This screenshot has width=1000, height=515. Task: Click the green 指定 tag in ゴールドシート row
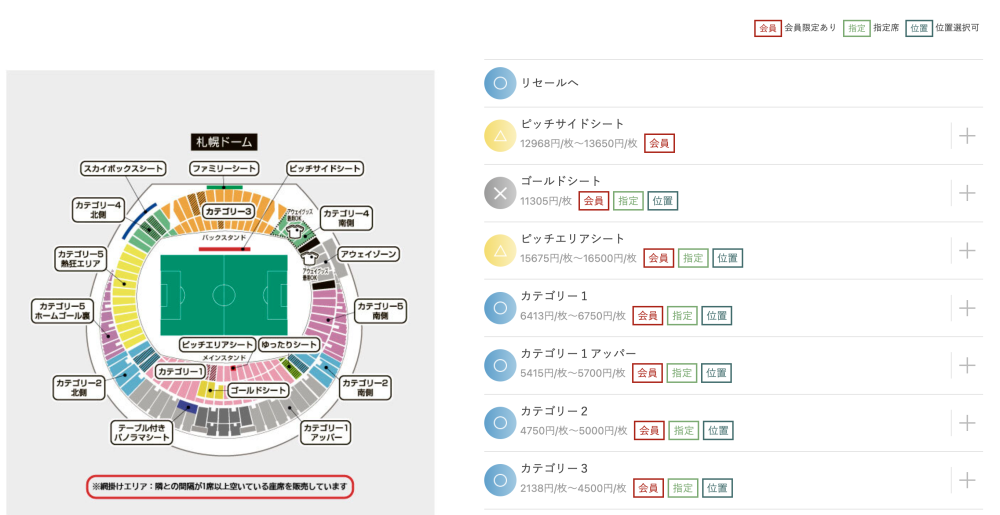pos(628,201)
